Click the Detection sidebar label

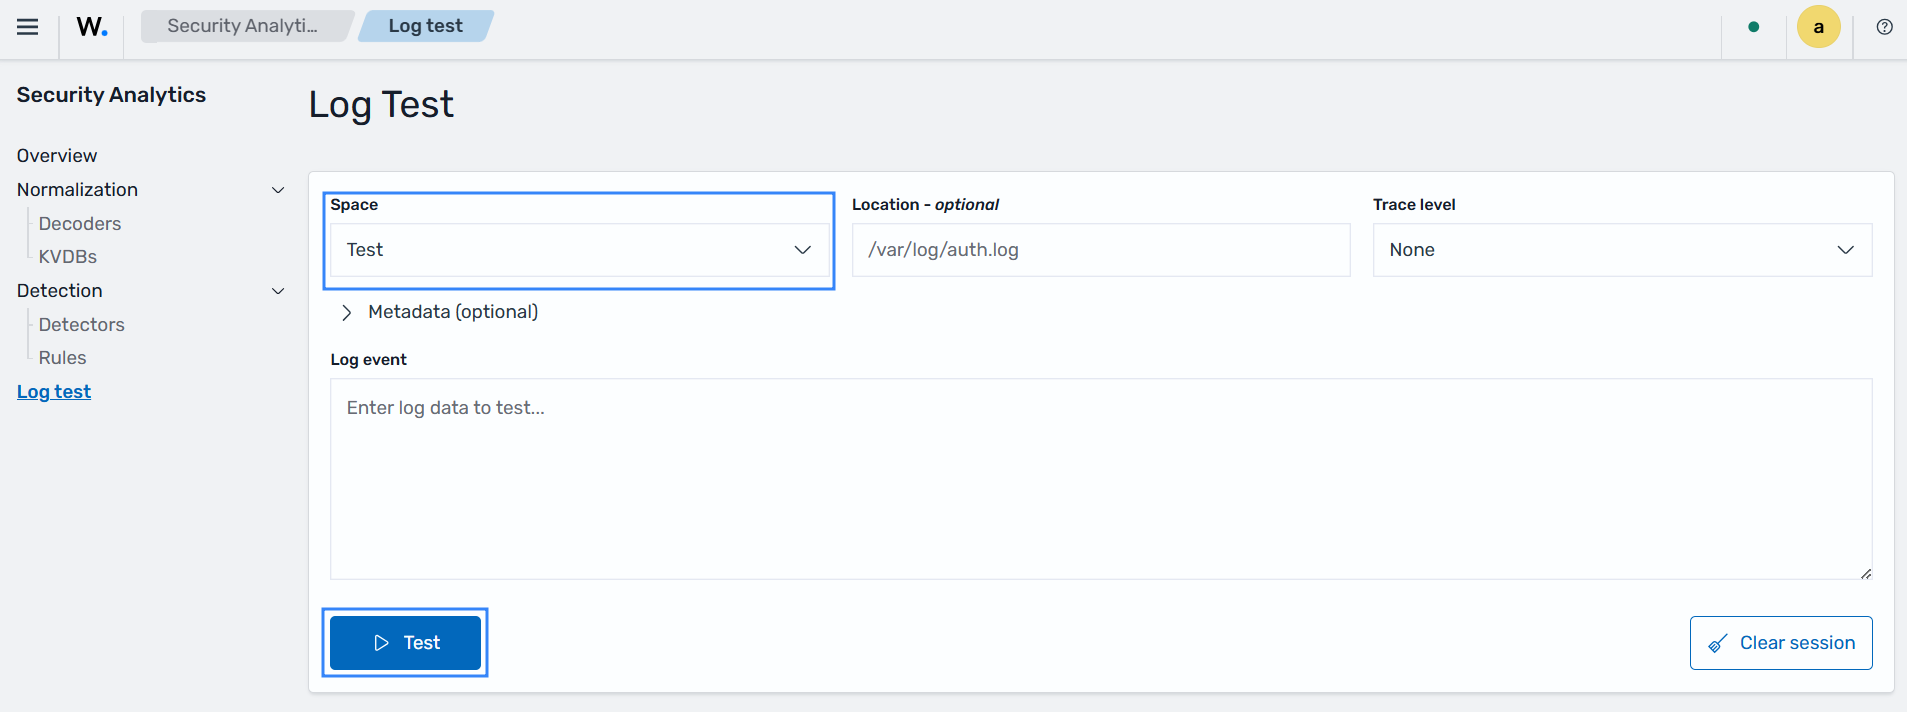point(60,291)
